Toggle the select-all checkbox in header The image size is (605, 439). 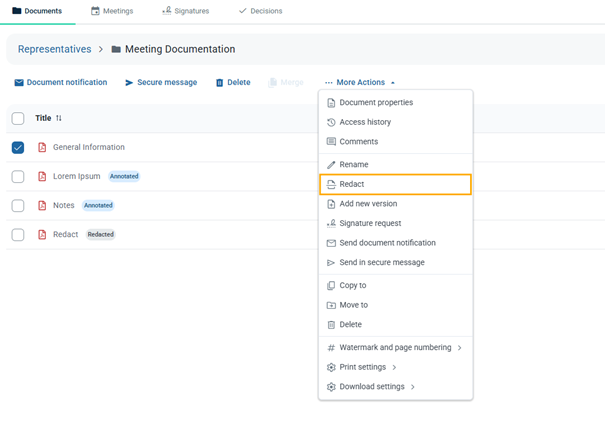pos(18,118)
